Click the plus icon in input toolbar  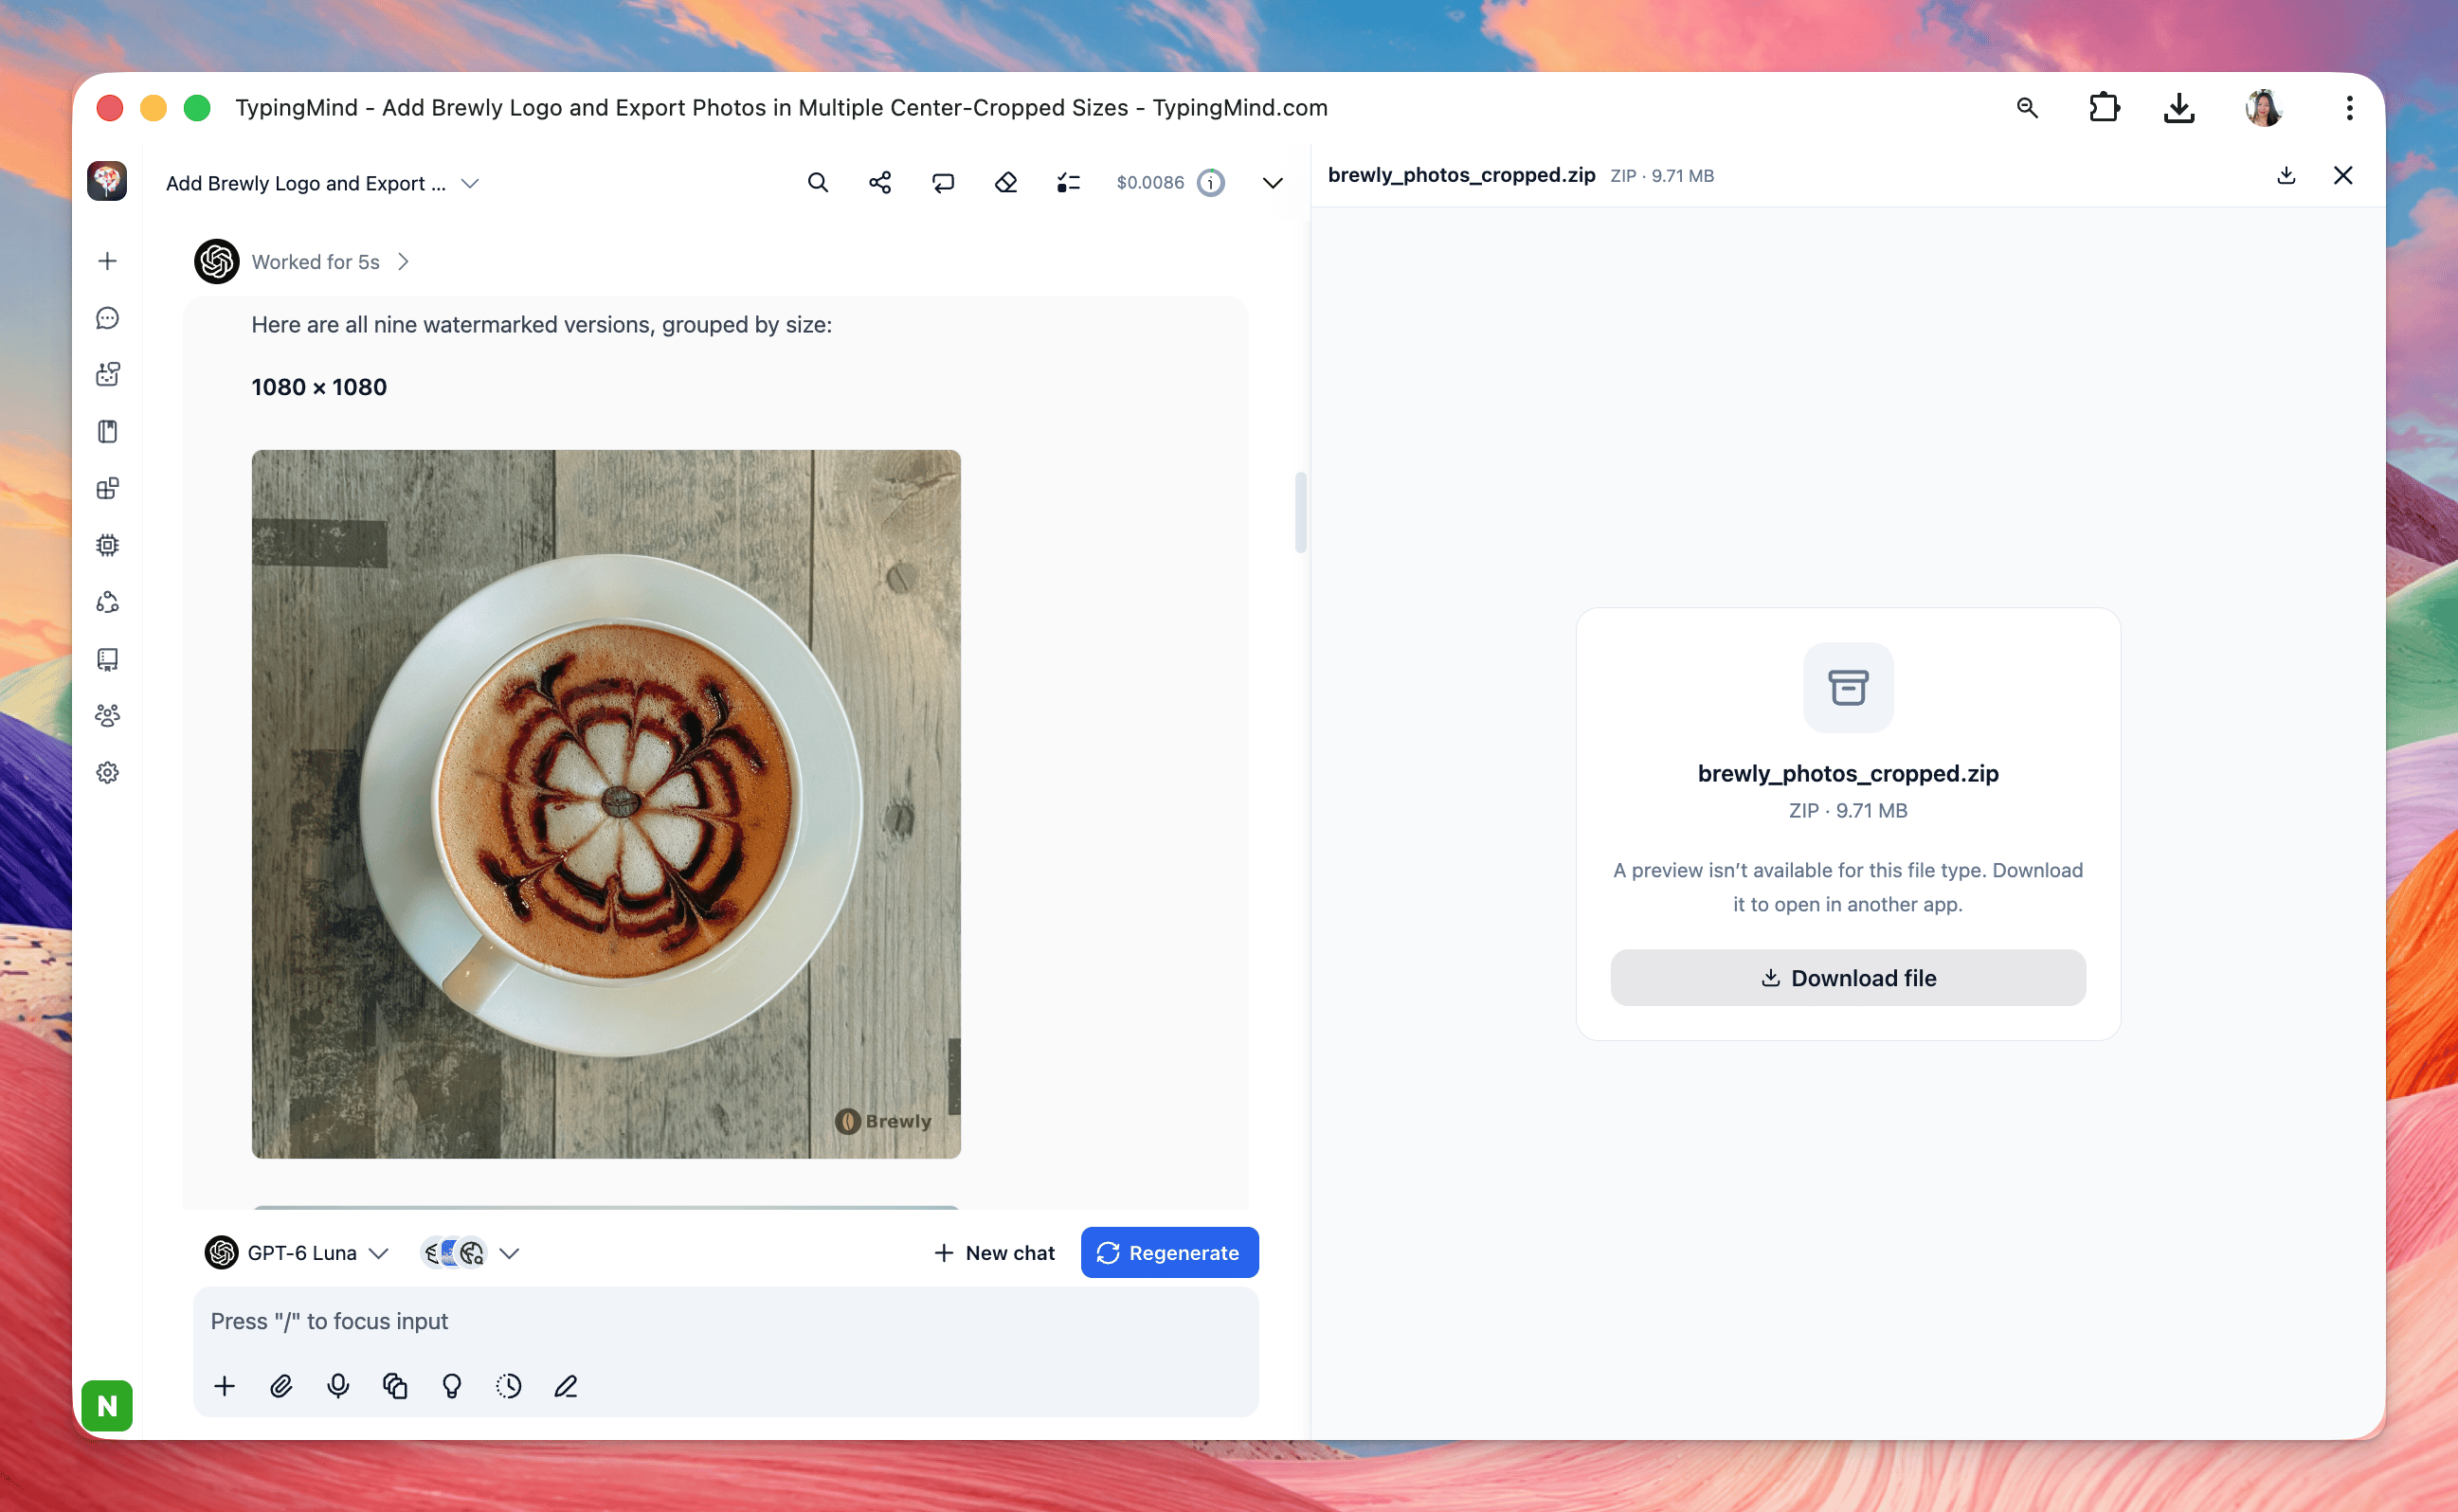(x=224, y=1385)
